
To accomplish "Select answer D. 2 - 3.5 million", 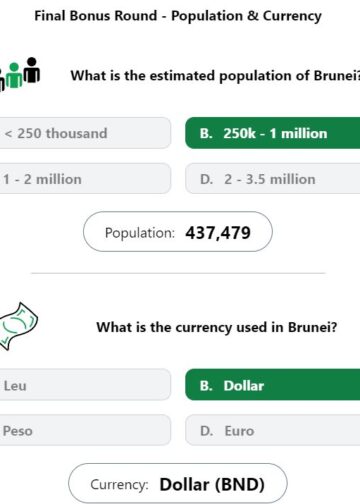I will tap(273, 179).
